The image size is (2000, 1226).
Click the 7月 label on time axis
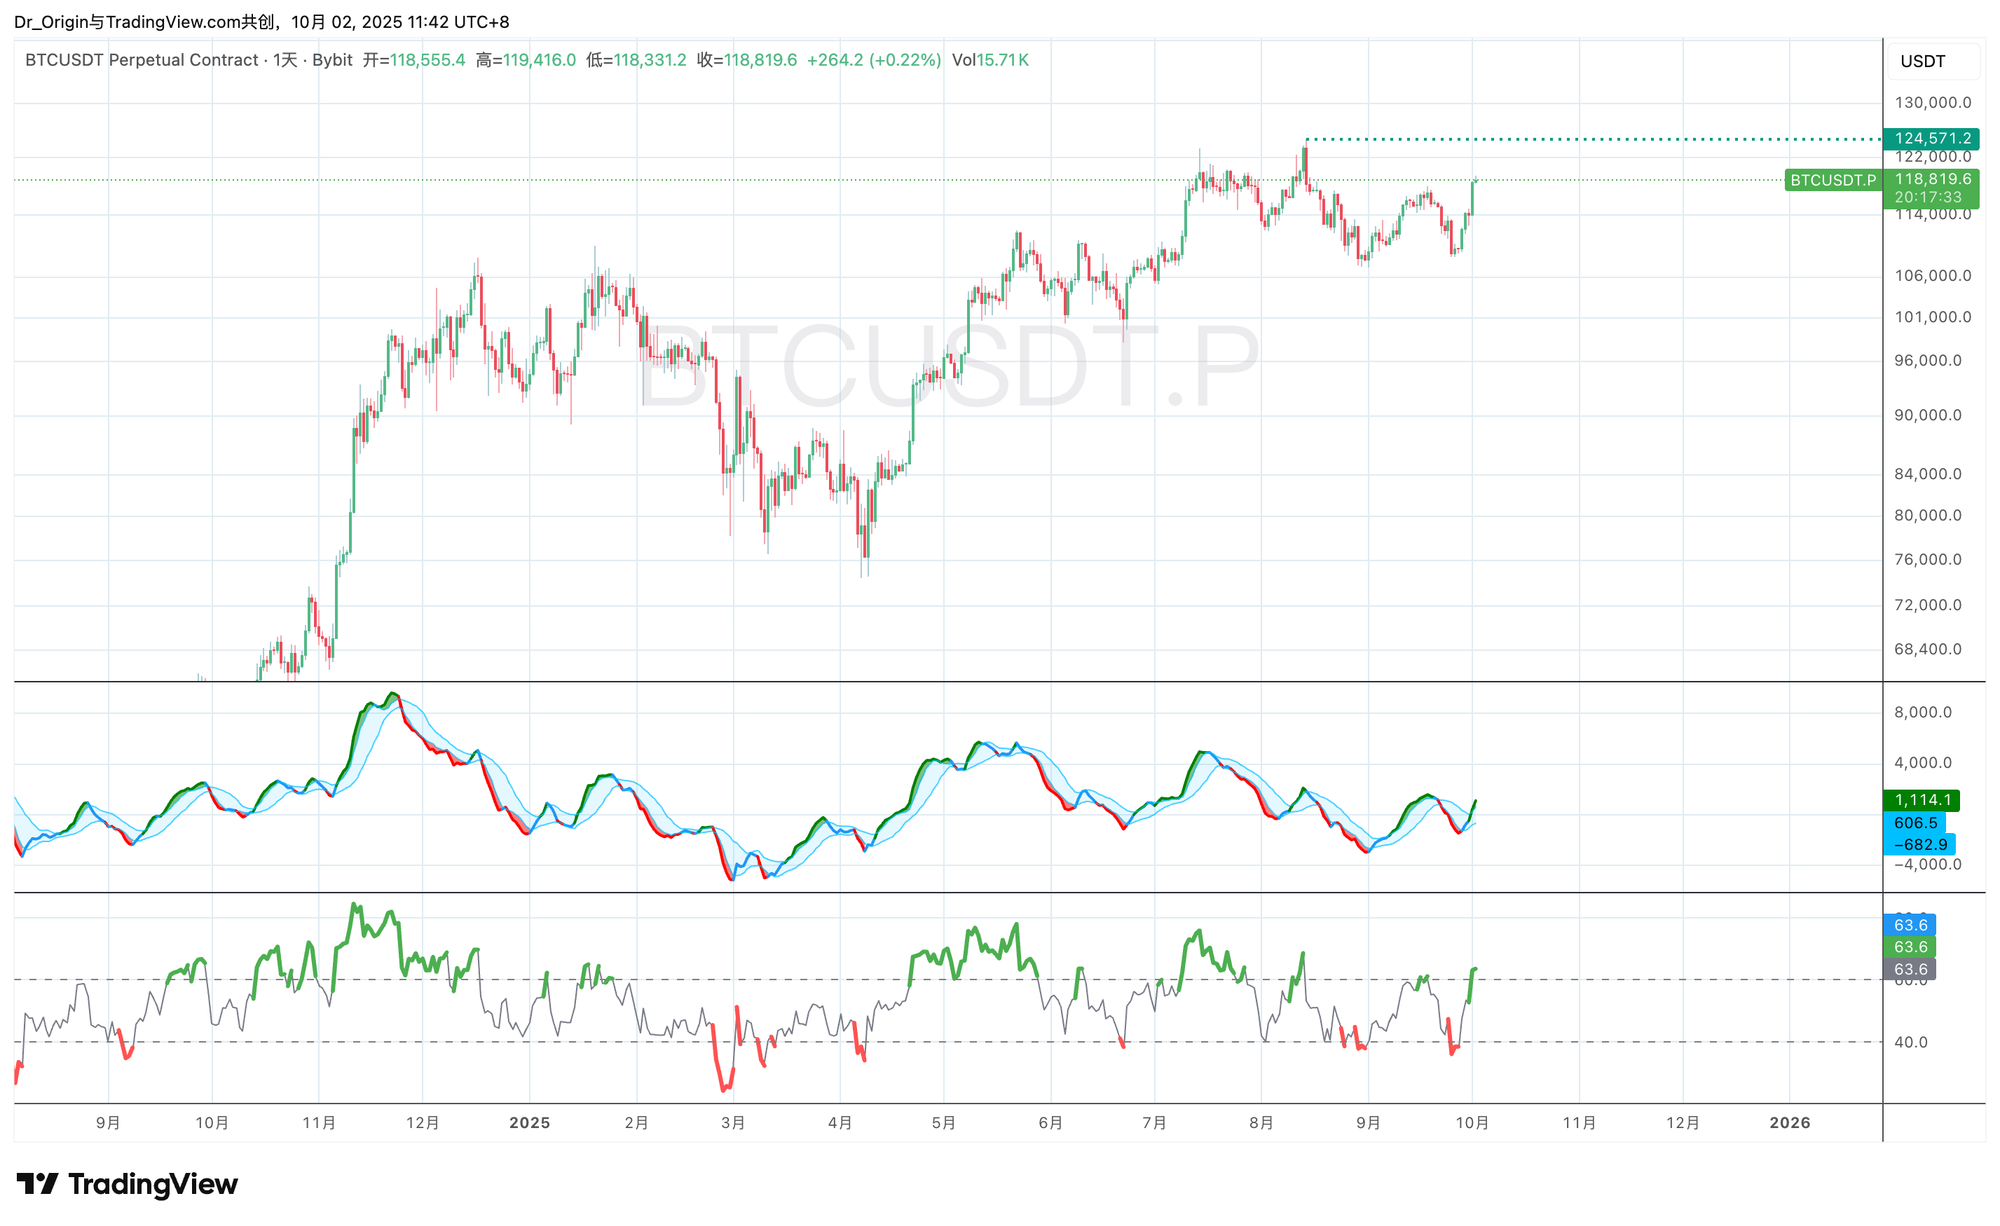click(1154, 1123)
